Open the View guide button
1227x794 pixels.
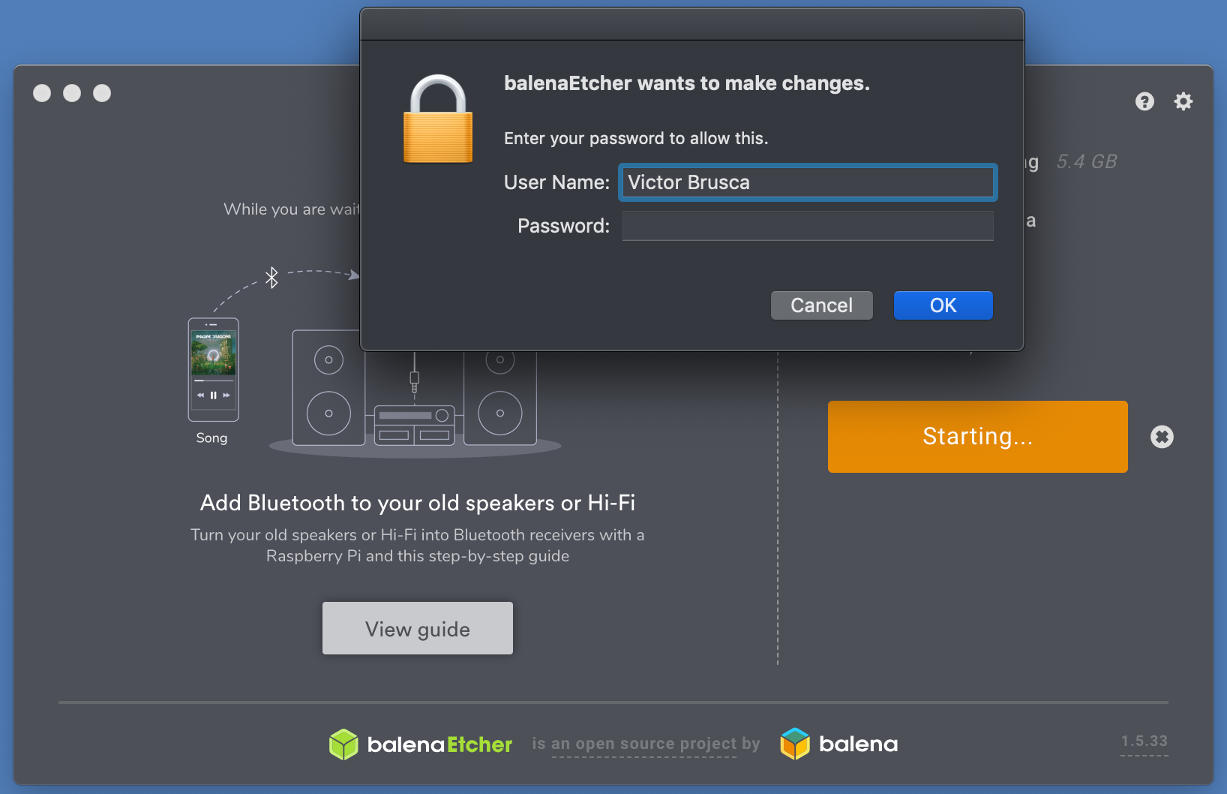pos(417,629)
